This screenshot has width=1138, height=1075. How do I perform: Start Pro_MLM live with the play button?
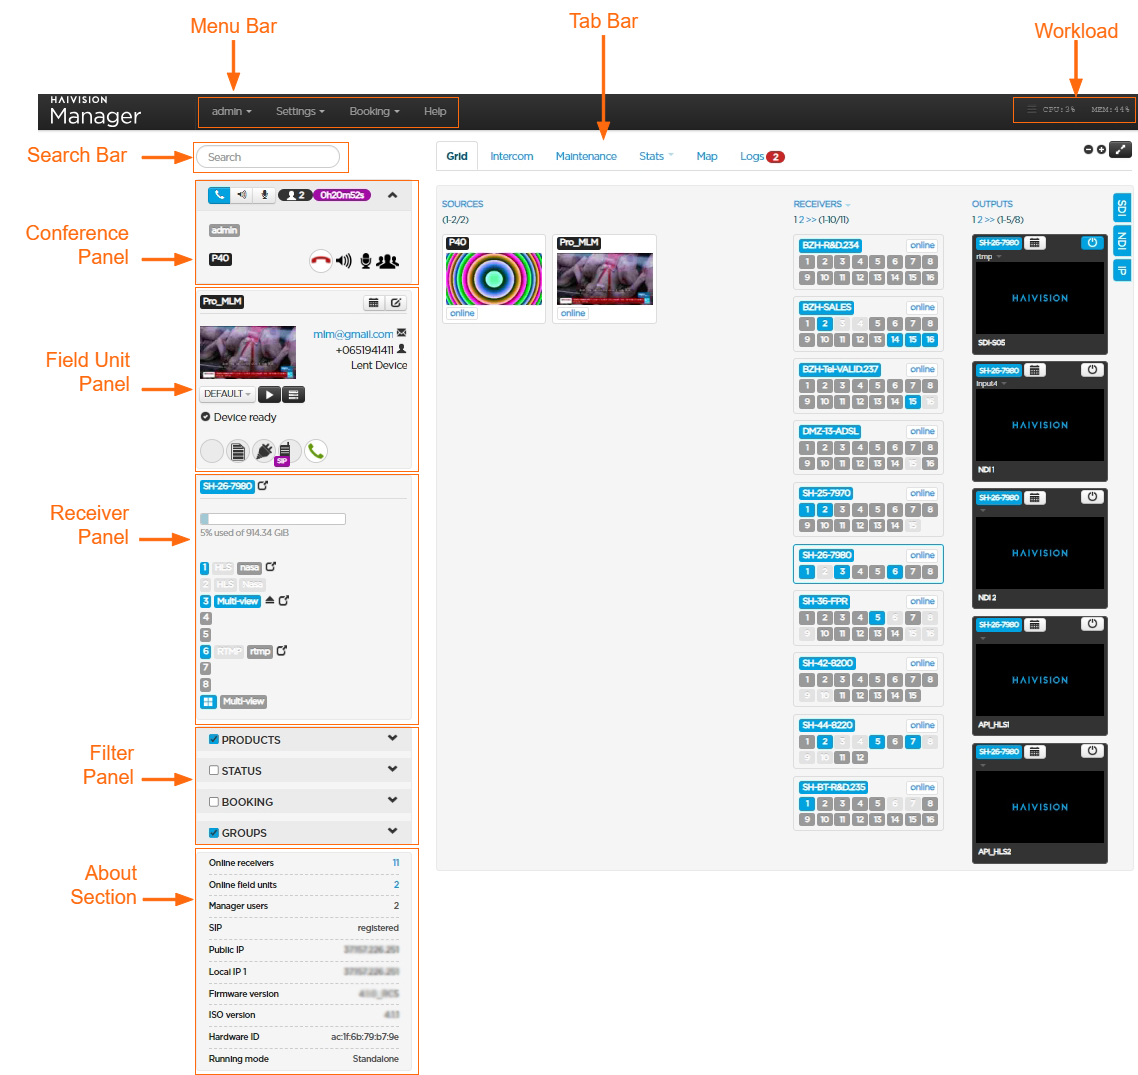[x=269, y=394]
